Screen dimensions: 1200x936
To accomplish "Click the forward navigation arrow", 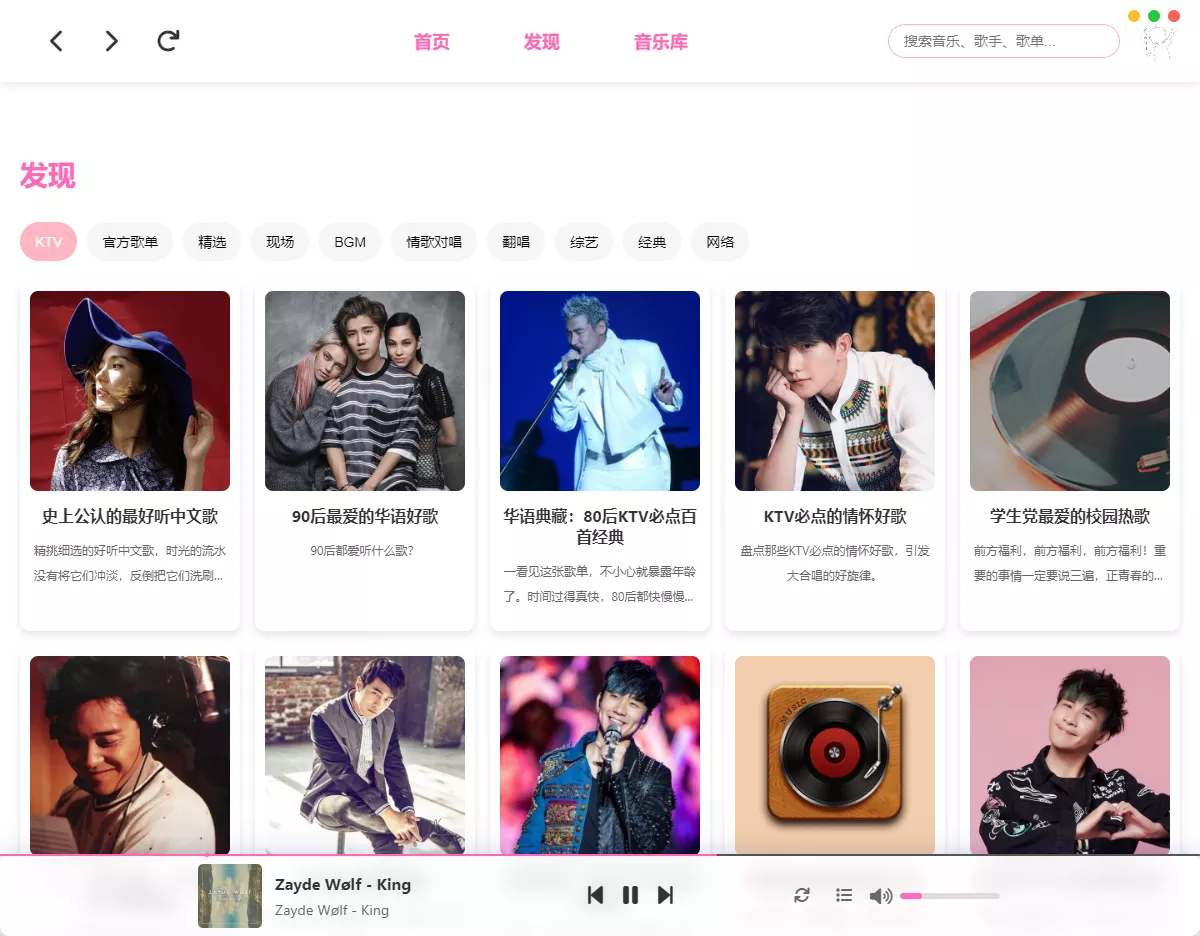I will coord(111,41).
